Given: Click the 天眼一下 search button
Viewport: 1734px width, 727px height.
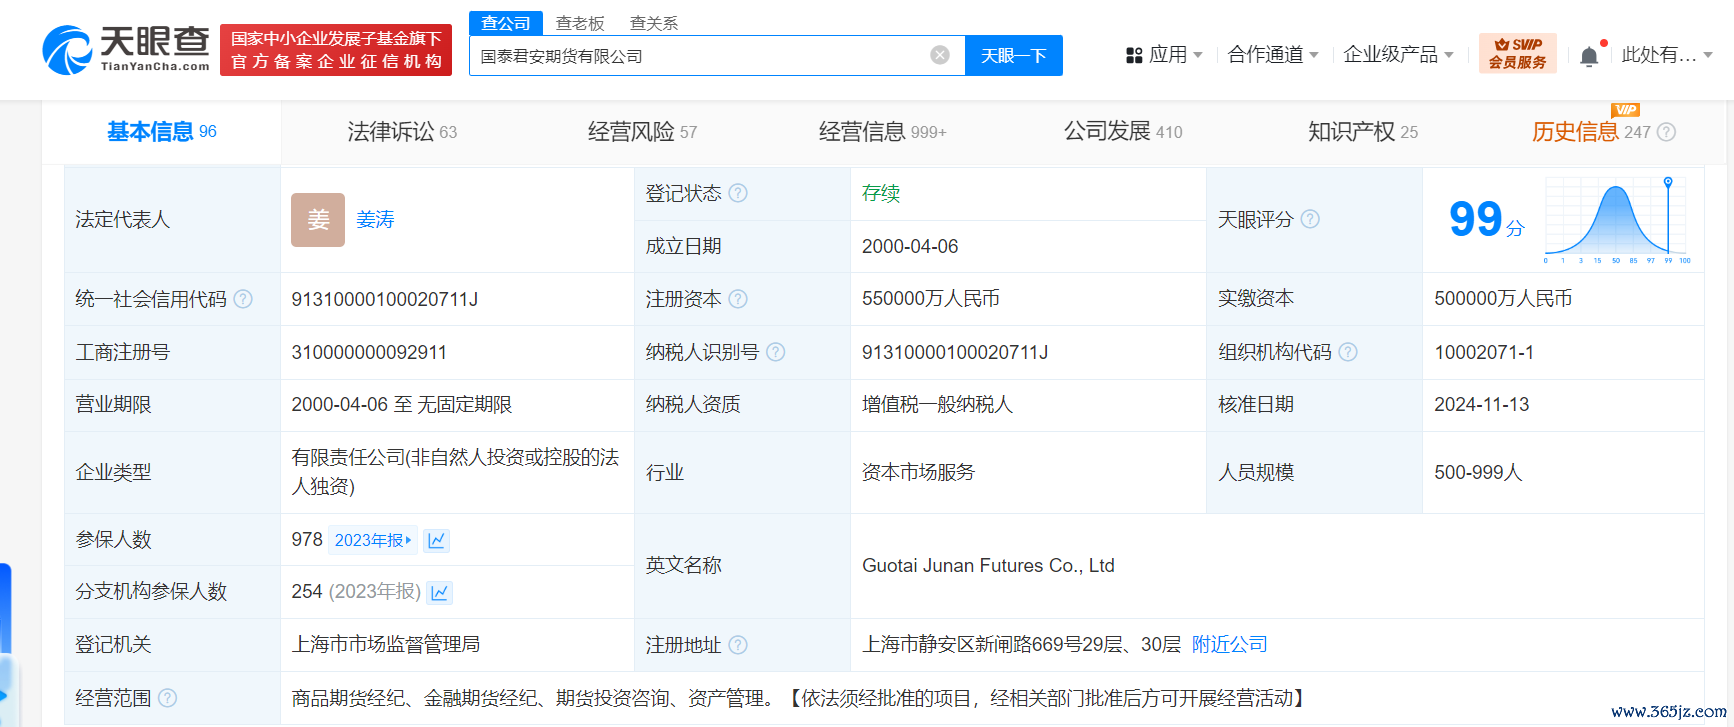Looking at the screenshot, I should point(1014,55).
